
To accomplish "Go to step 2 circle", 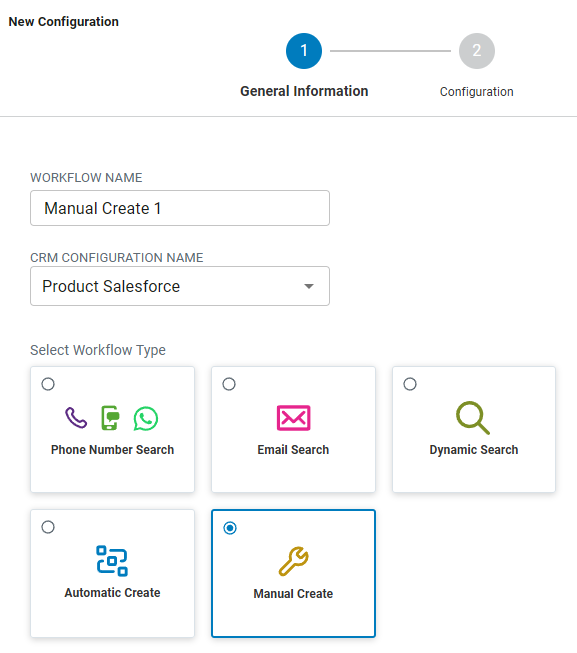I will (477, 51).
